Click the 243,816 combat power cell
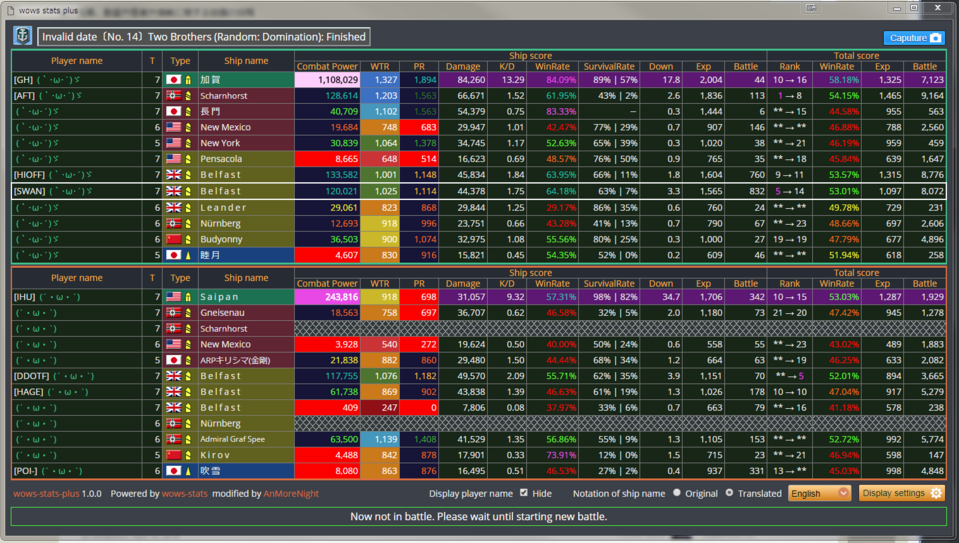This screenshot has width=959, height=543. pyautogui.click(x=327, y=297)
